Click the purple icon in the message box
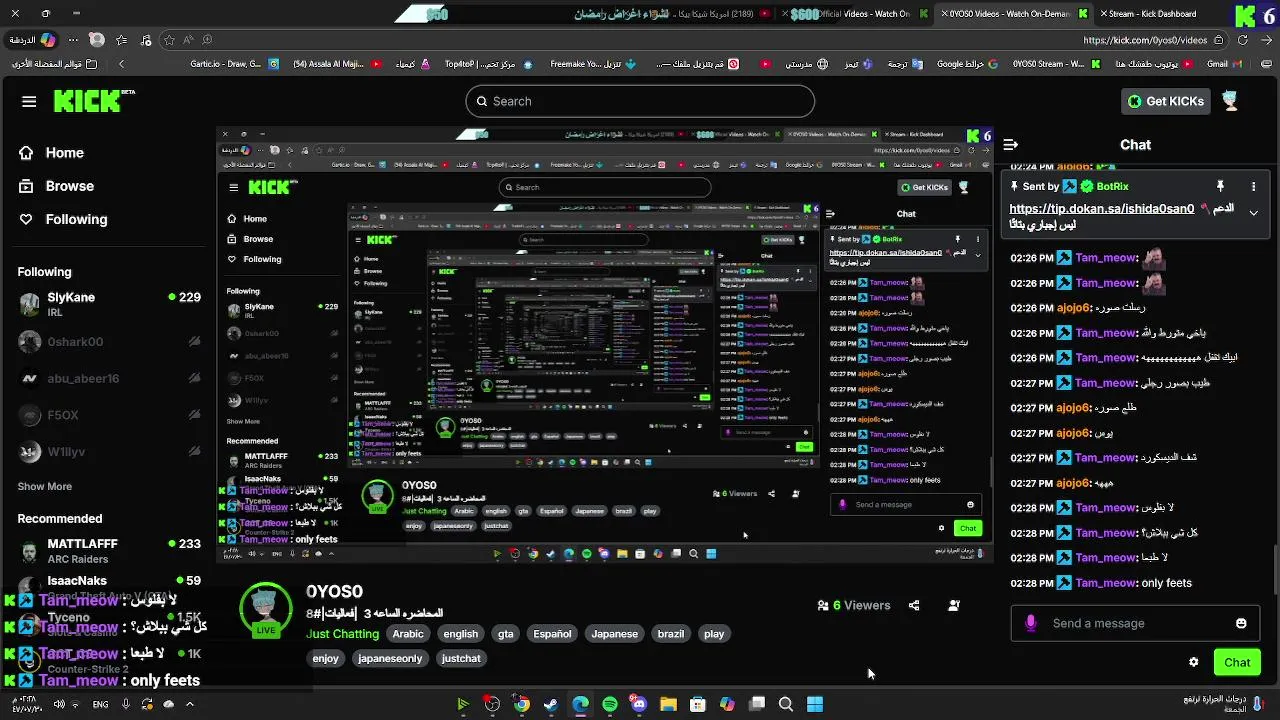Screen dimensions: 1280x720 (1031, 623)
